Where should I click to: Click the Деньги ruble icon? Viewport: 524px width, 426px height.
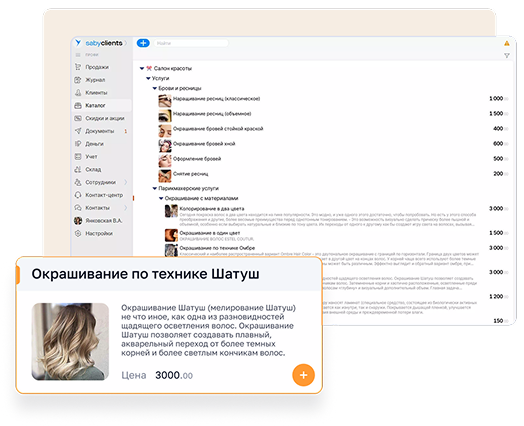[78, 144]
